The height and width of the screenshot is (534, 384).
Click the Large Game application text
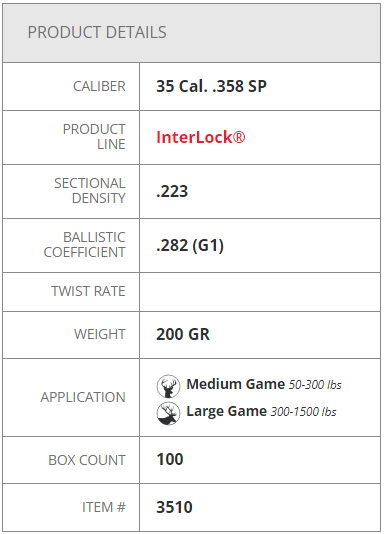(x=226, y=411)
